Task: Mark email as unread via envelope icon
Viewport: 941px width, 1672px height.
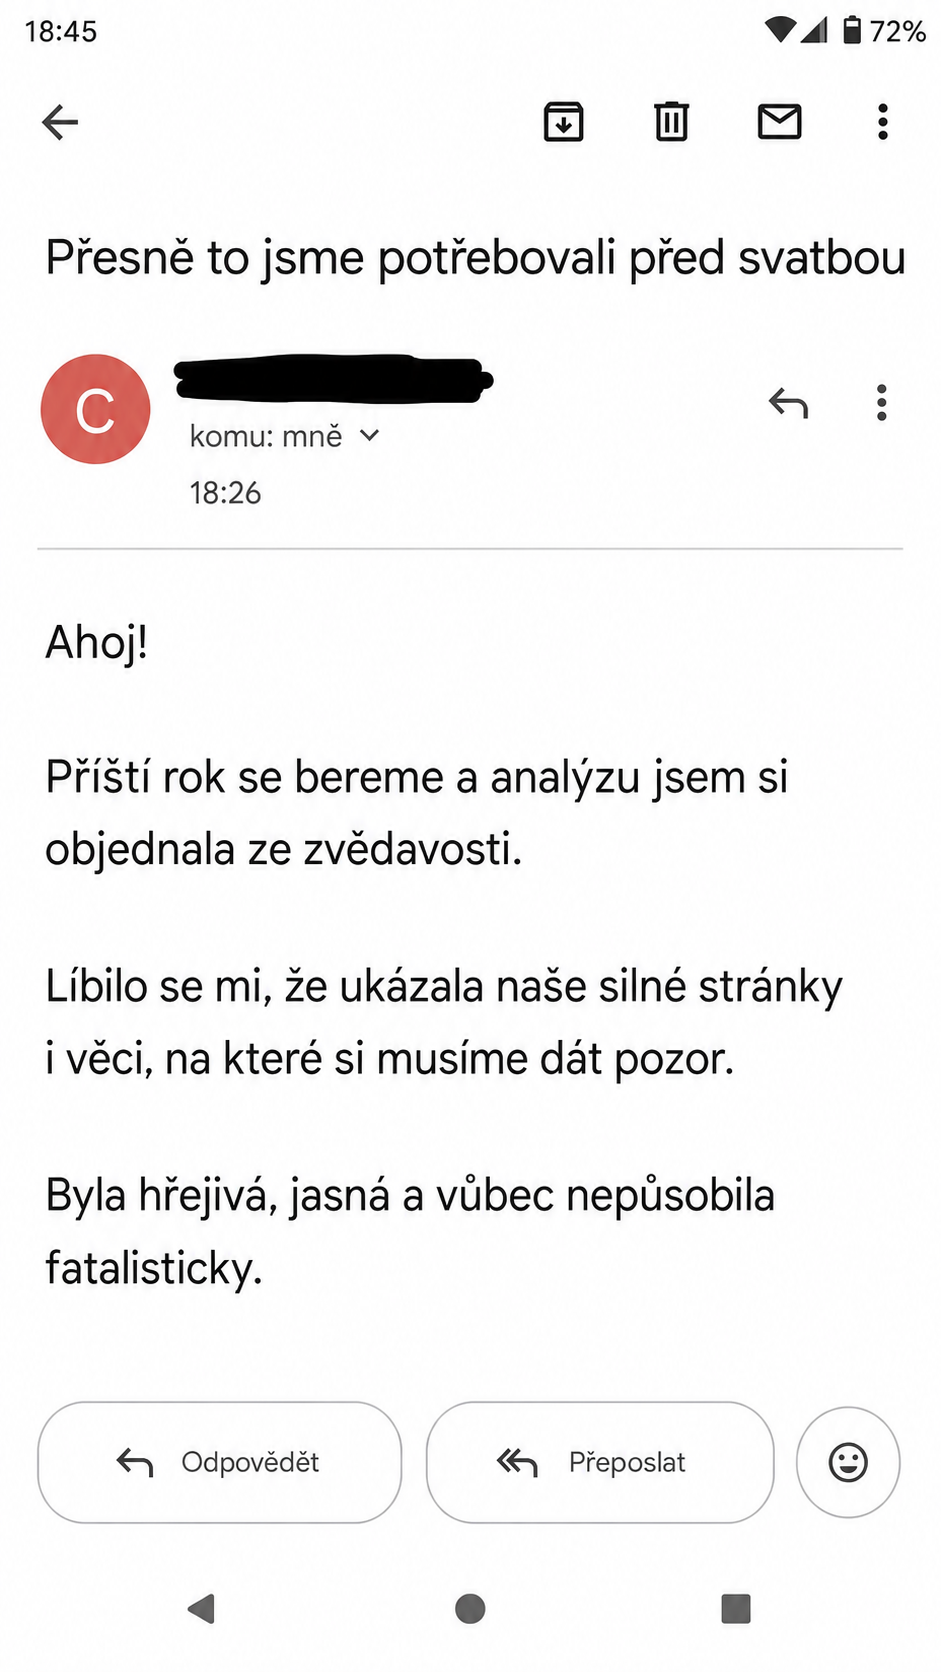Action: [780, 122]
